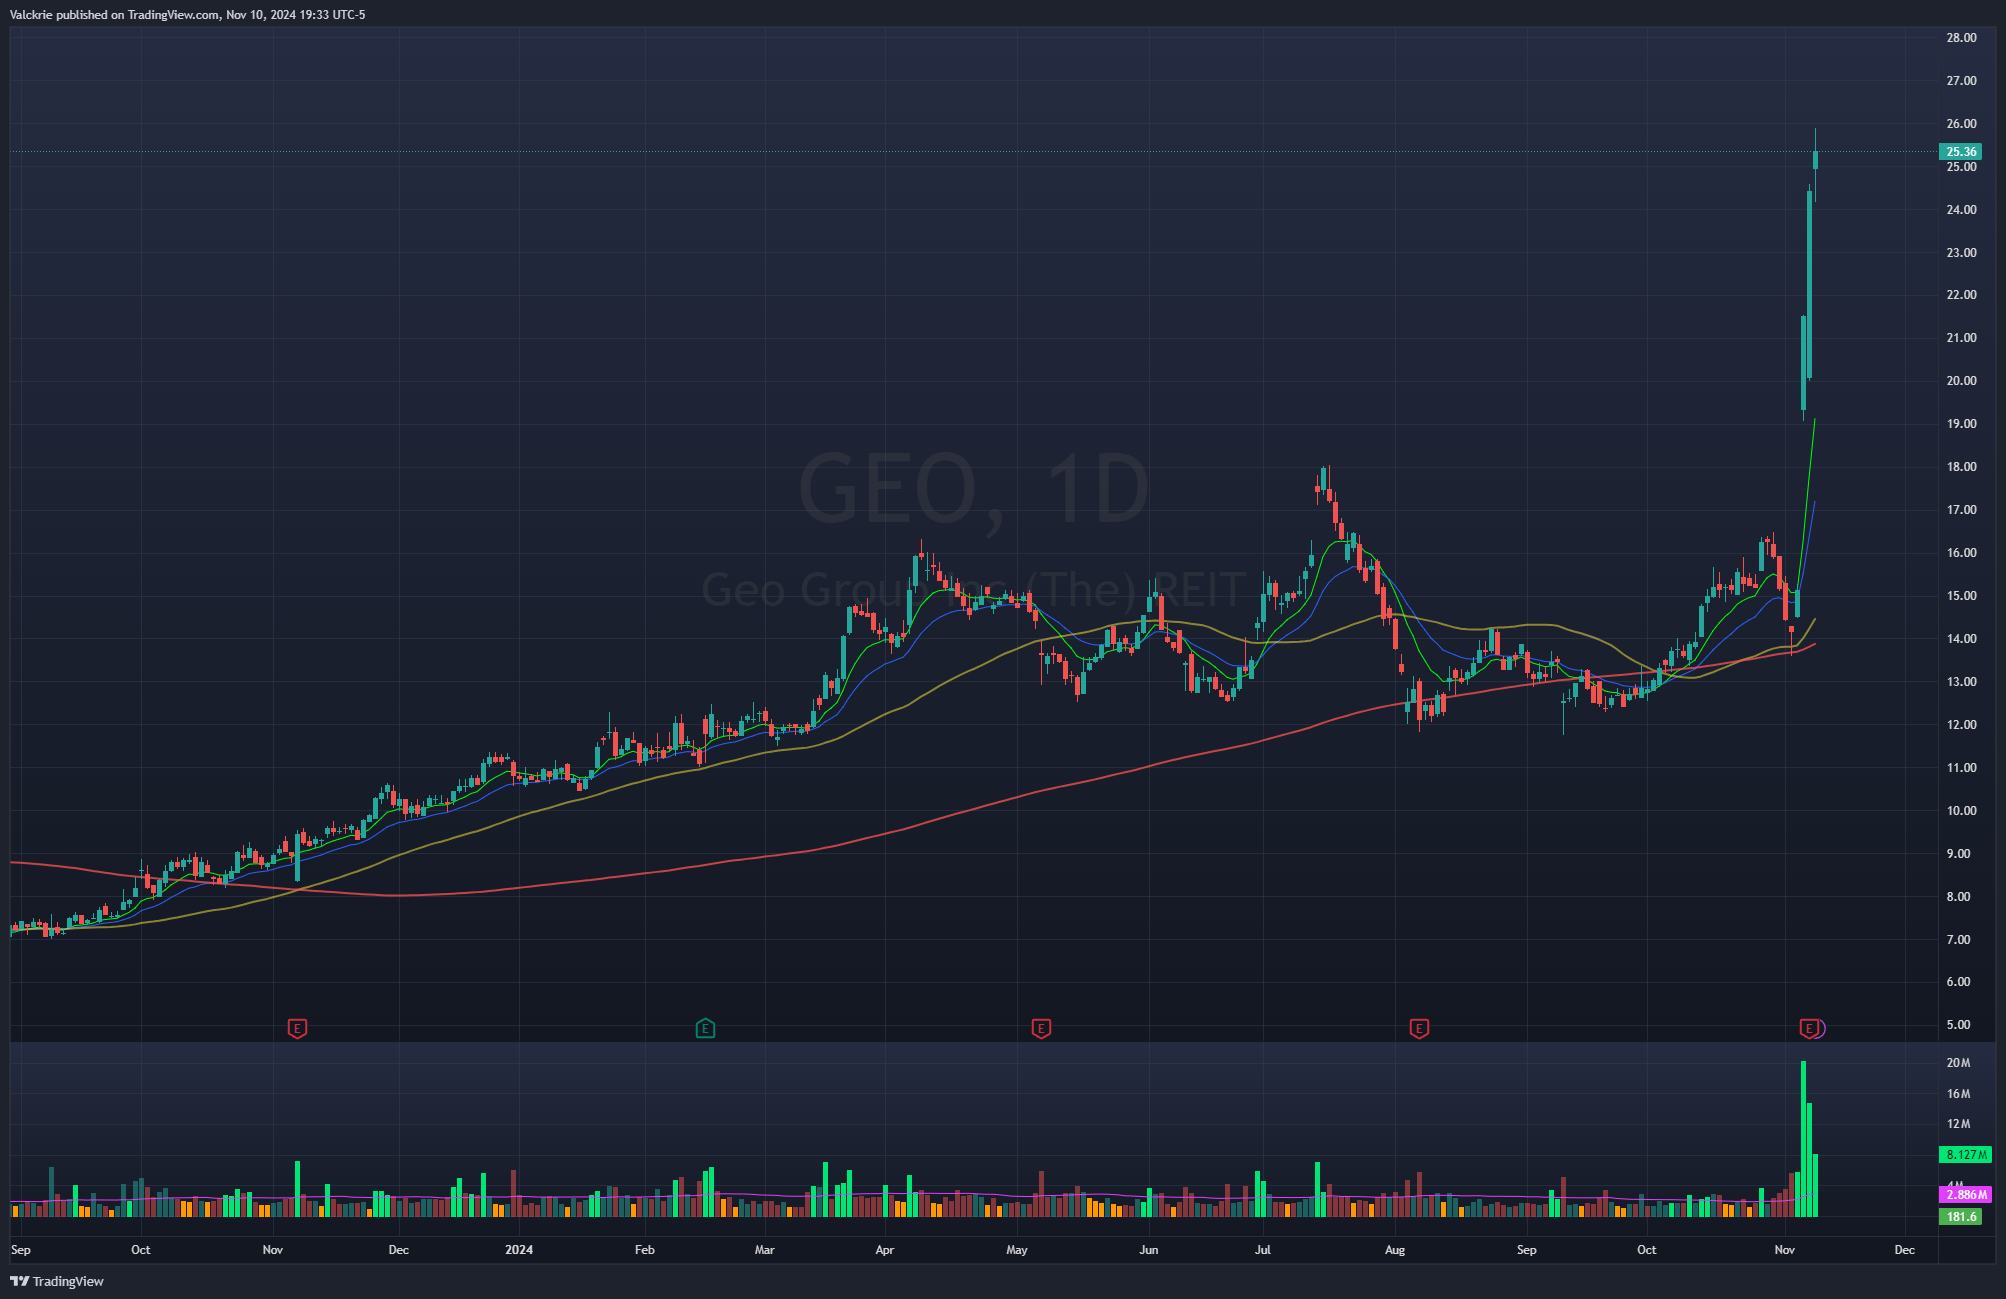The image size is (2006, 1299).
Task: Click the 8.00 price axis label
Action: pos(1958,897)
